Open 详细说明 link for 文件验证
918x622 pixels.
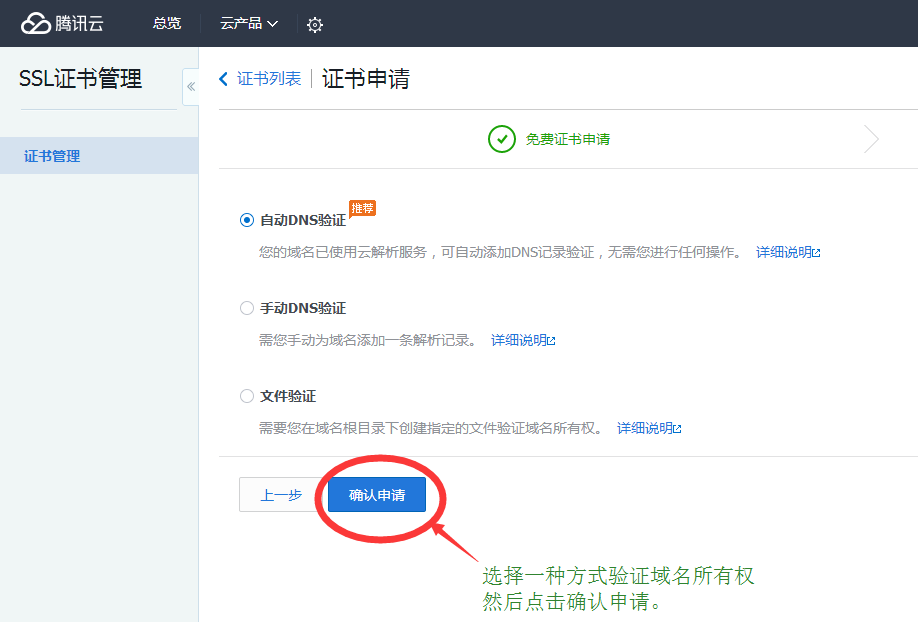[x=648, y=428]
